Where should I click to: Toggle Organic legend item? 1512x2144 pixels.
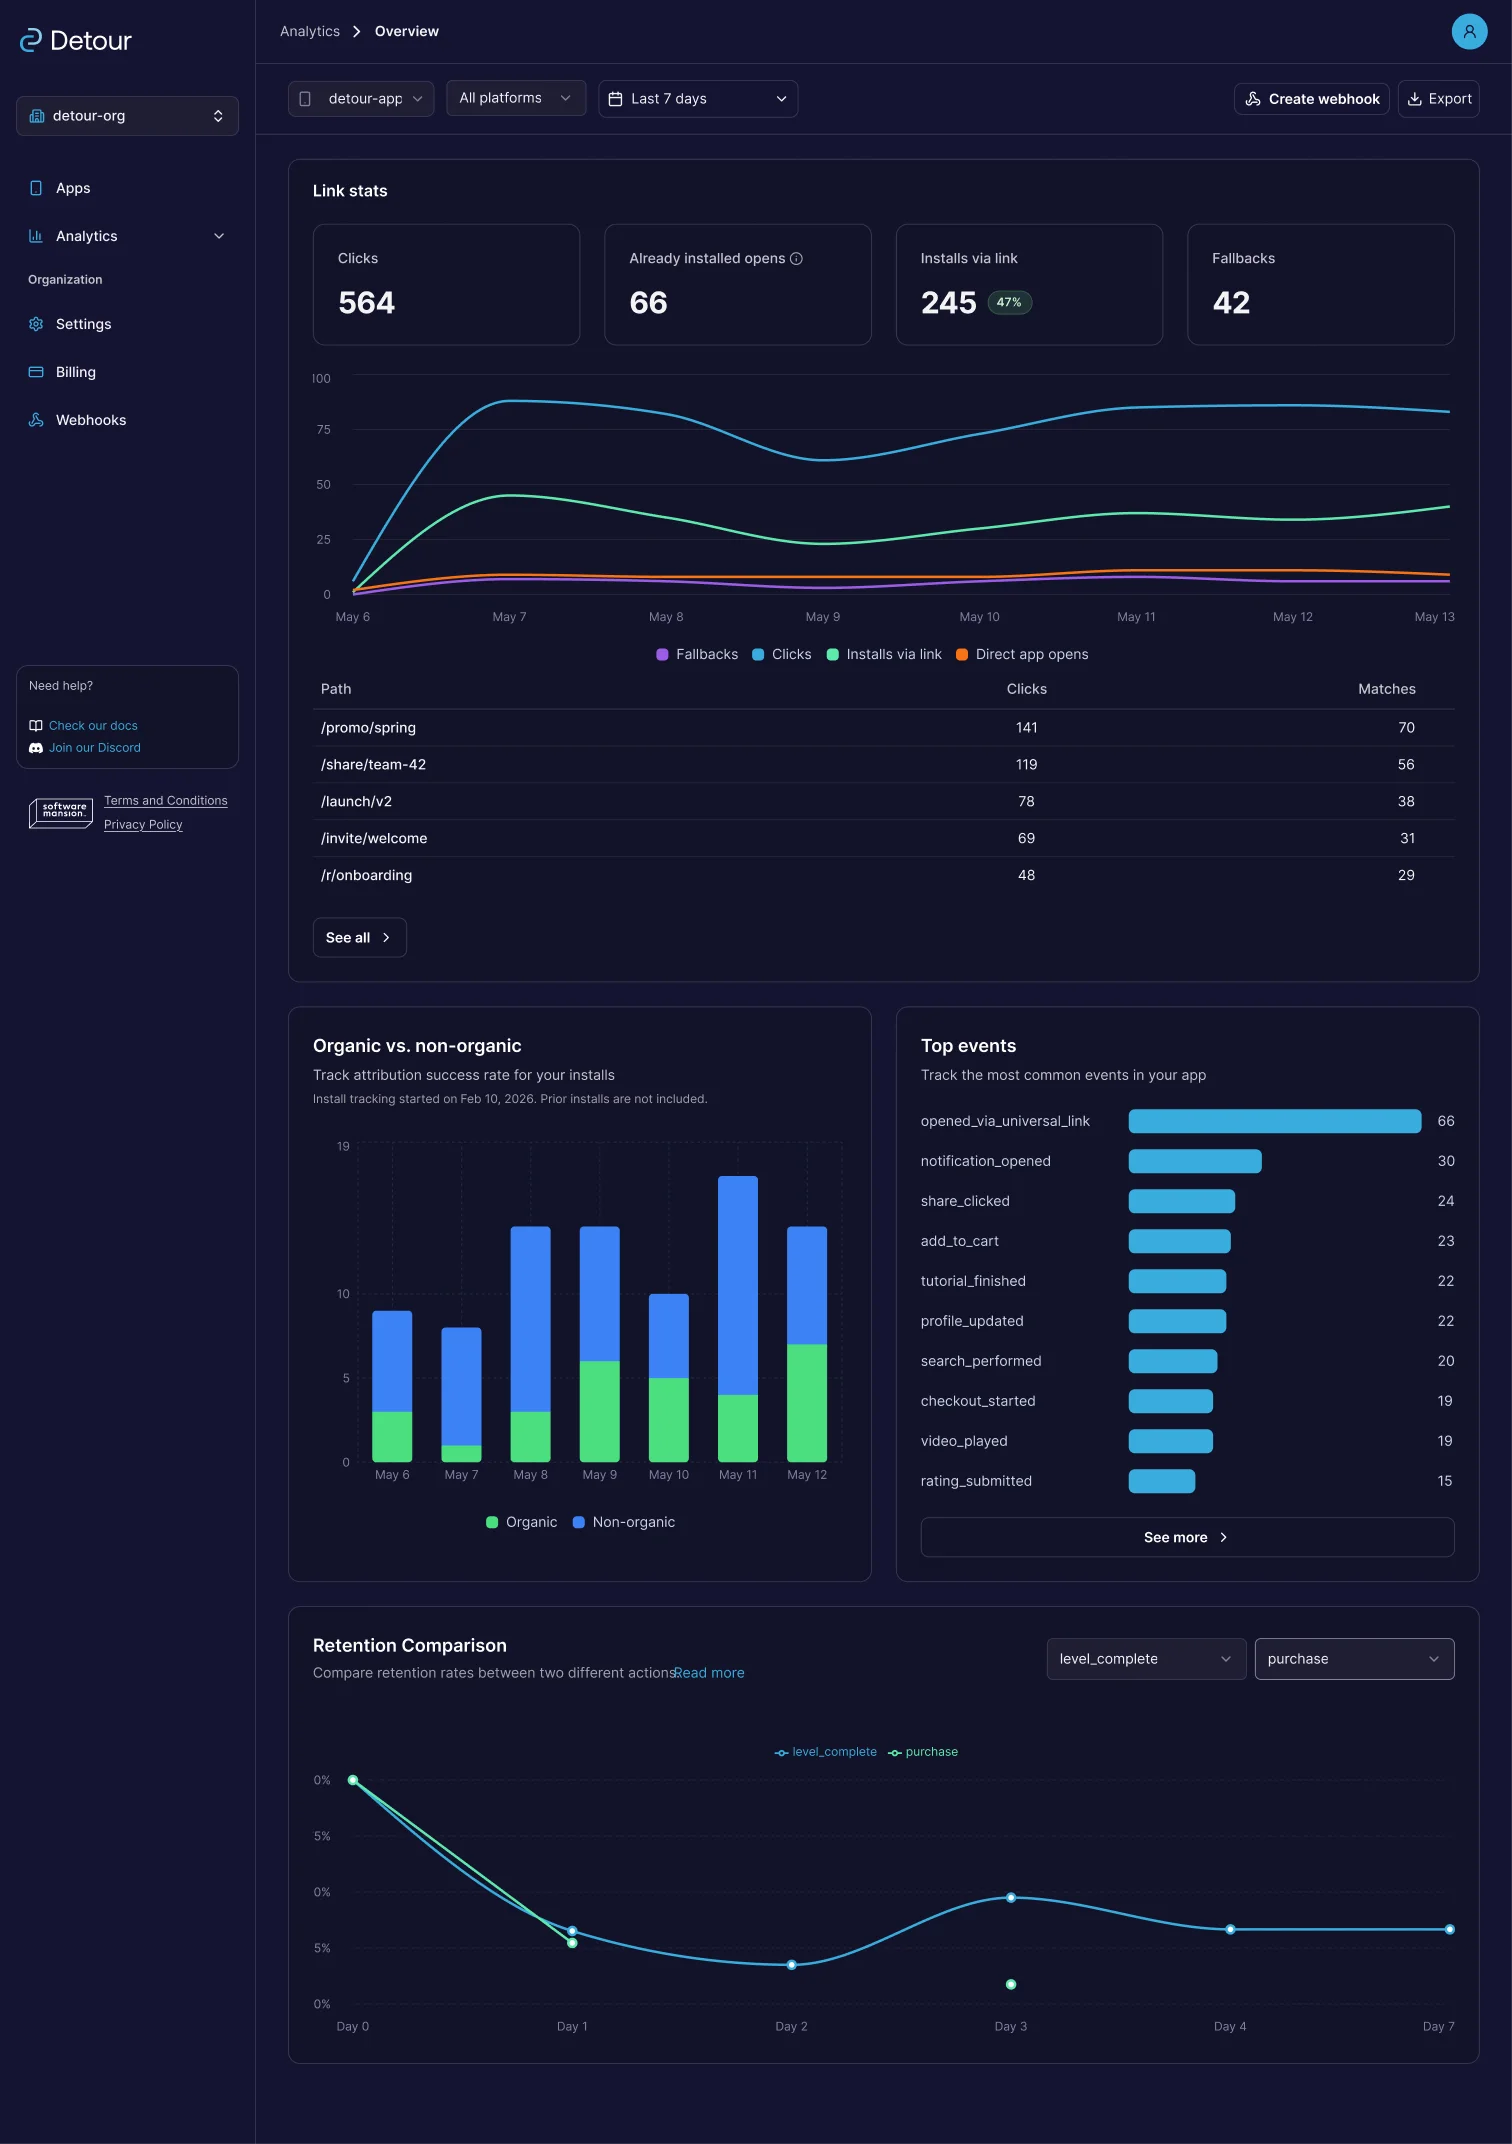coord(521,1523)
